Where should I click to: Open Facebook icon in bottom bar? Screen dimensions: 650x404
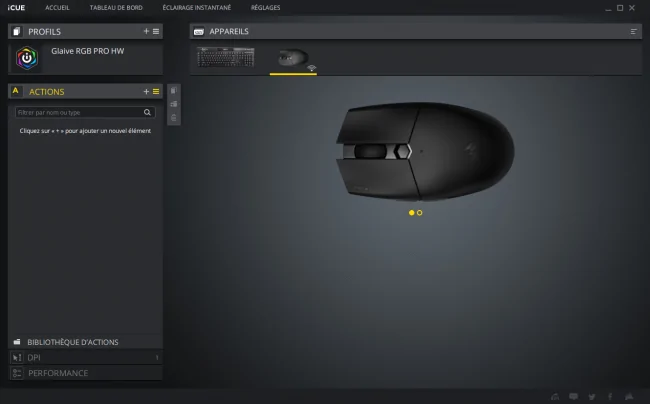610,397
